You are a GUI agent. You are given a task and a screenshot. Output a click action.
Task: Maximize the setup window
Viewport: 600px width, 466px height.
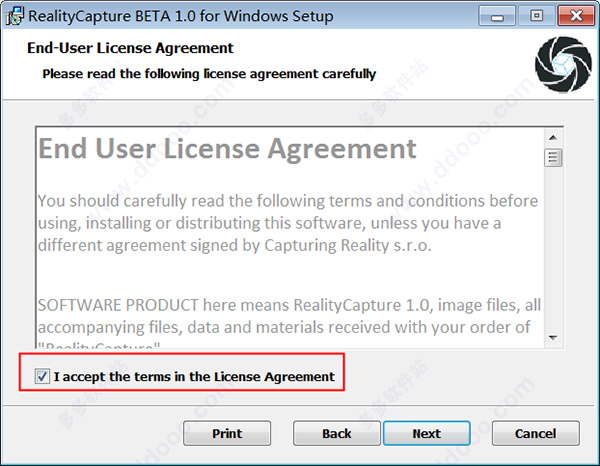click(x=535, y=15)
